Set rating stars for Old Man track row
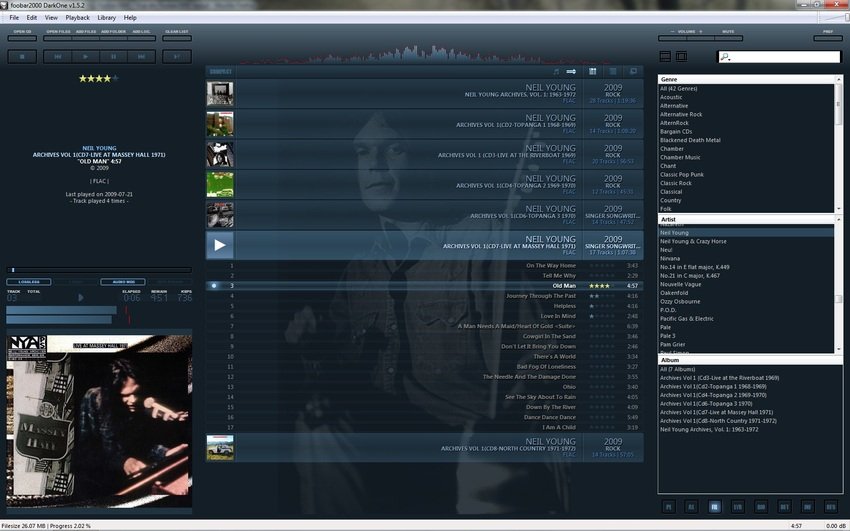The width and height of the screenshot is (850, 531). [602, 286]
